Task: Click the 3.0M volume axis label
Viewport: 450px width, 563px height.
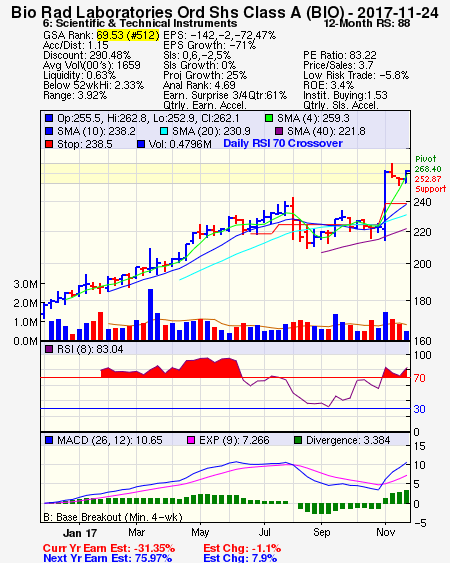Action: pos(25,284)
